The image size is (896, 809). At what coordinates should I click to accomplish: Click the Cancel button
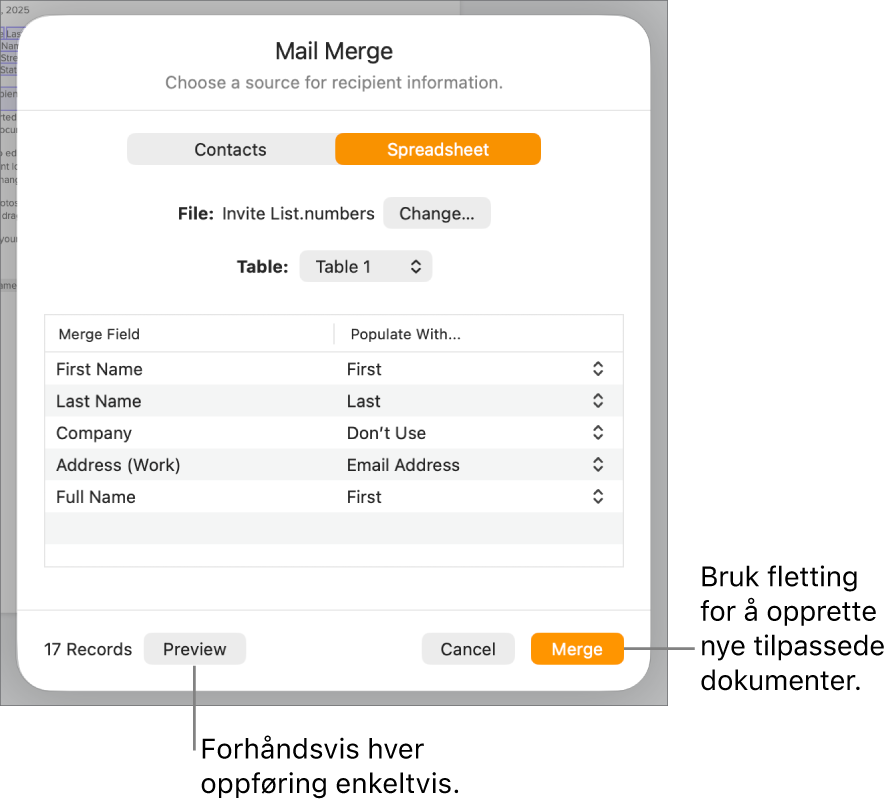point(468,649)
